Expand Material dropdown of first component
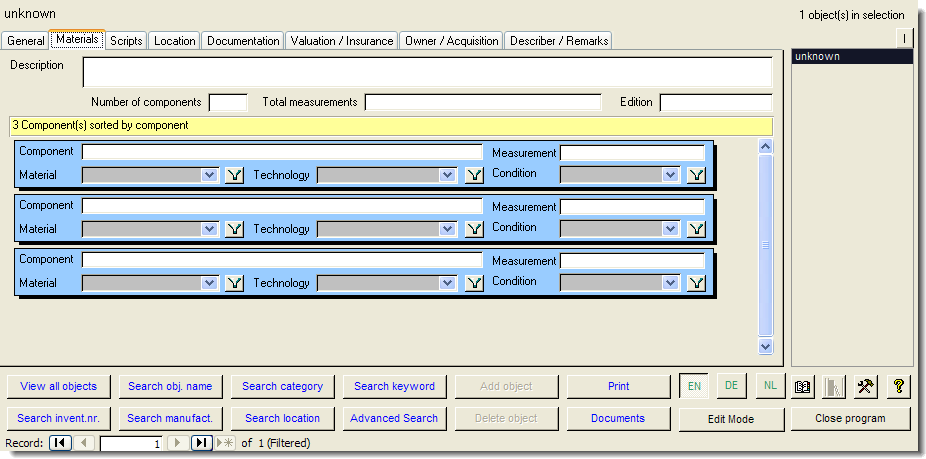The width and height of the screenshot is (926, 459). (209, 175)
